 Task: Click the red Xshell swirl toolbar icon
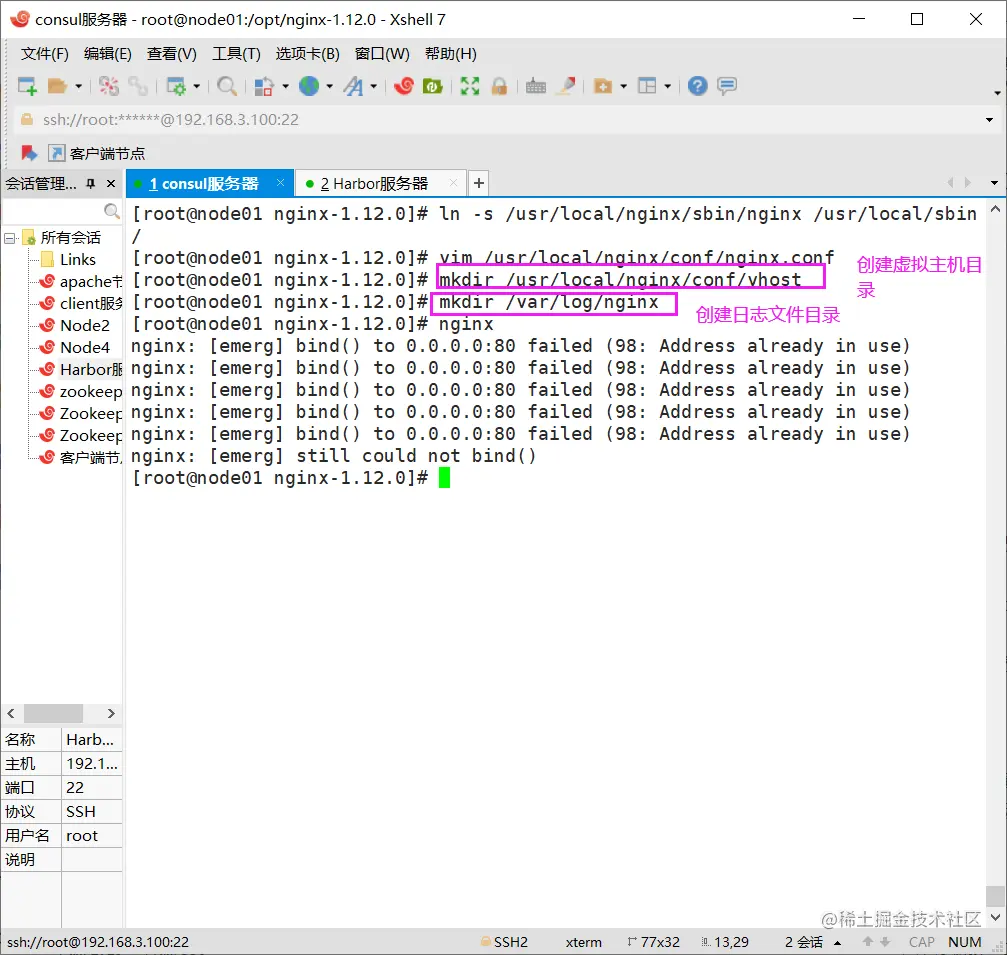(404, 86)
